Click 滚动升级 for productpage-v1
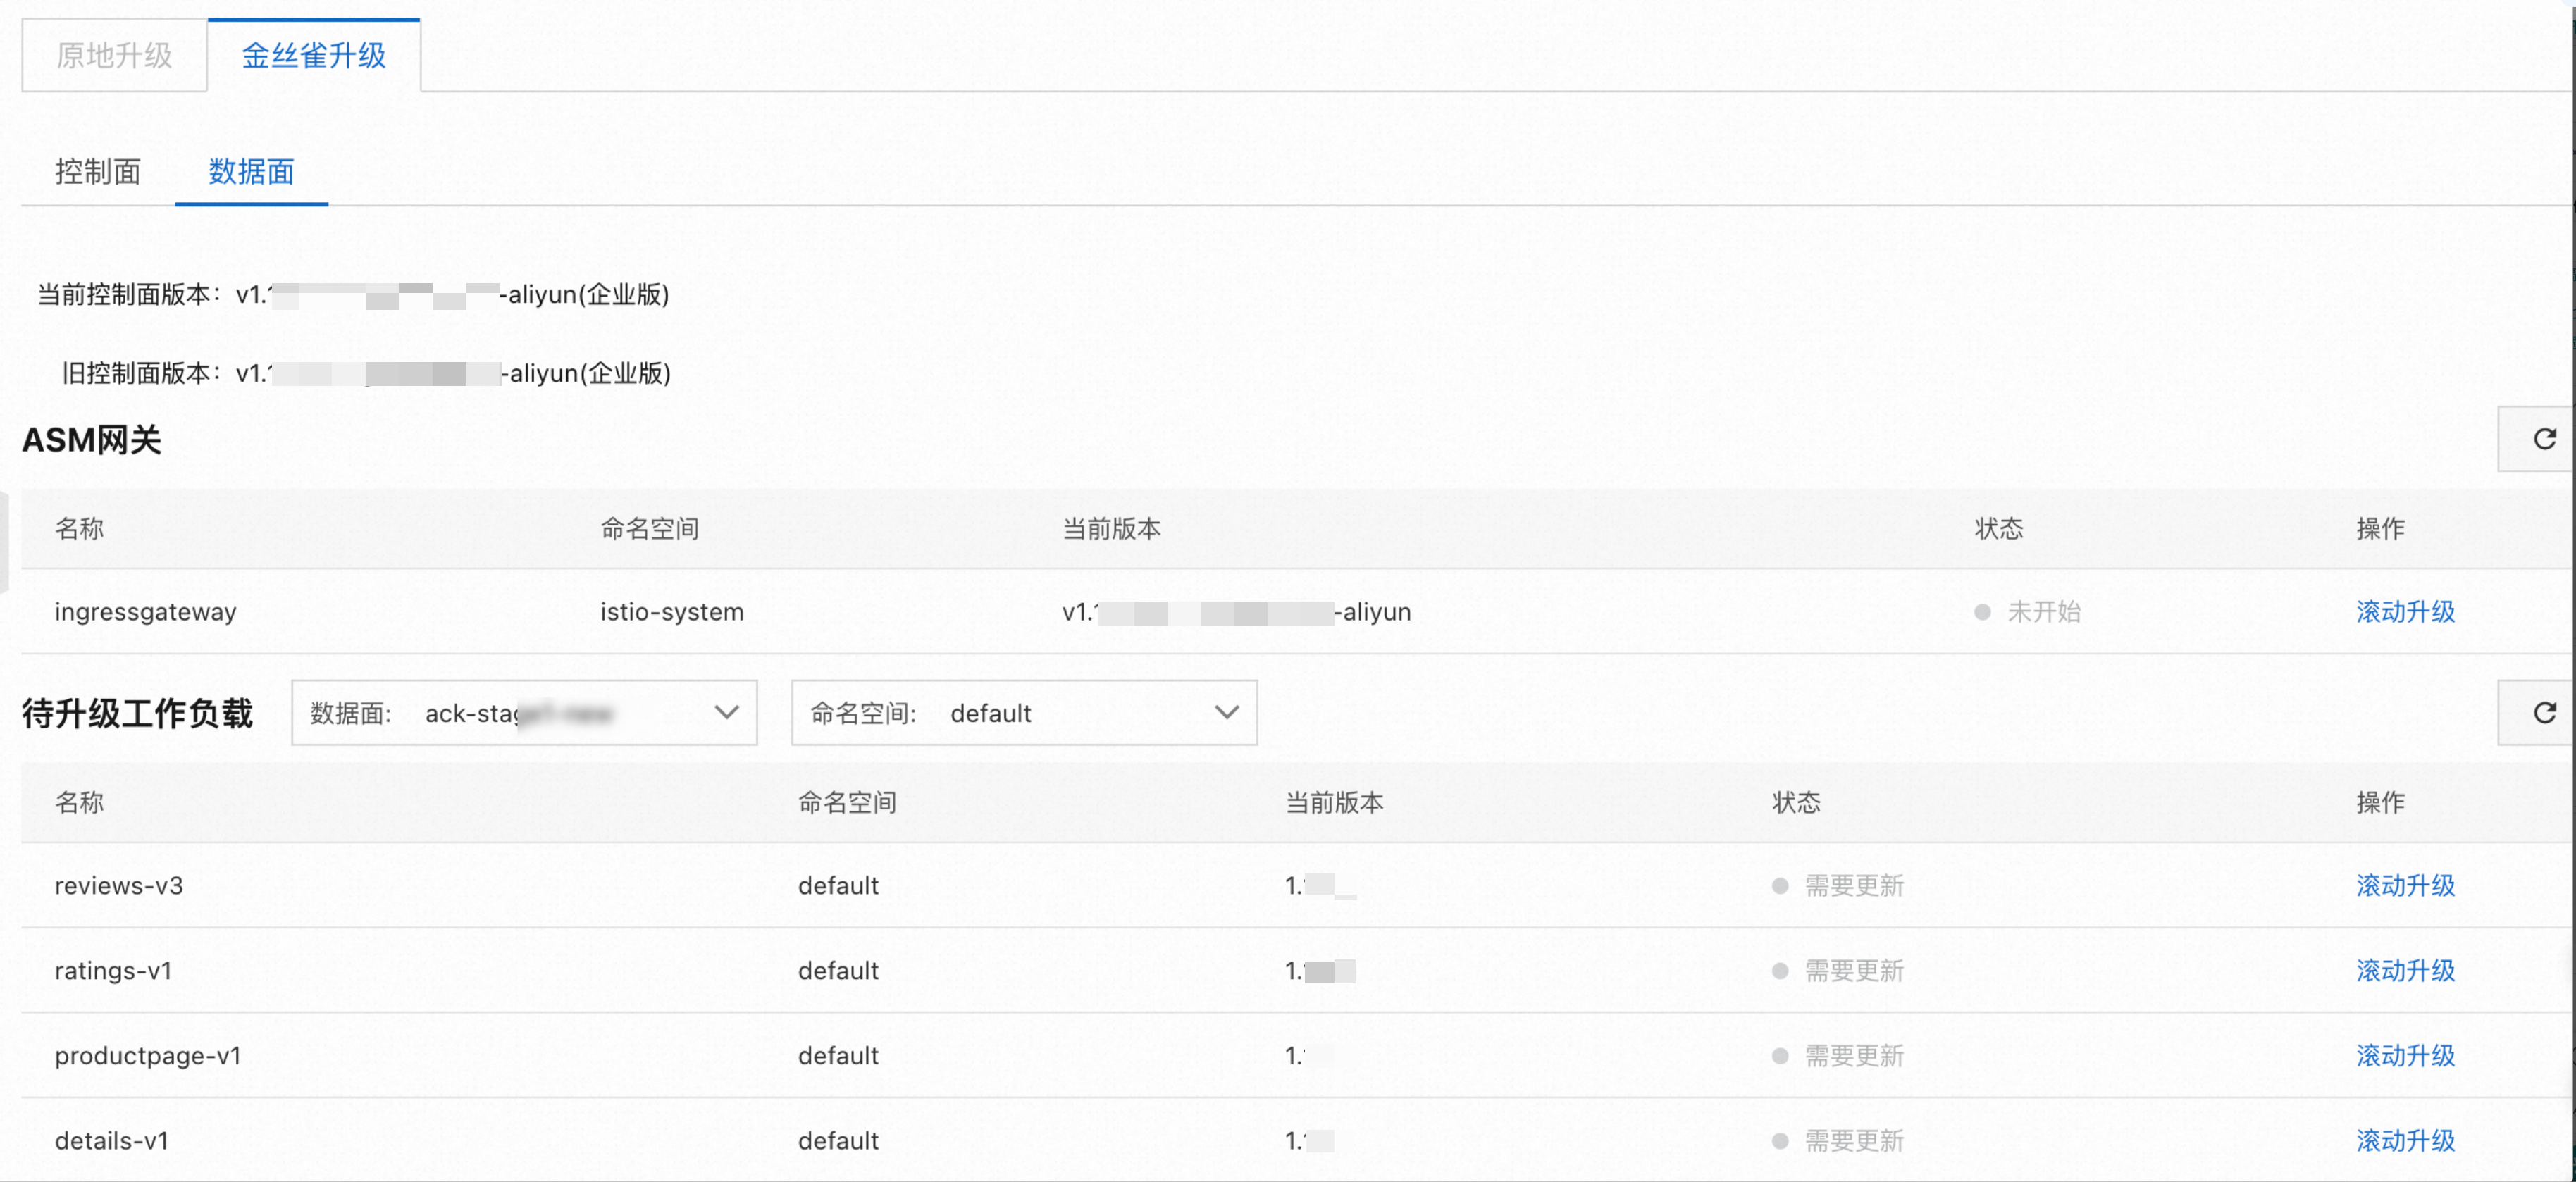 coord(2405,1055)
